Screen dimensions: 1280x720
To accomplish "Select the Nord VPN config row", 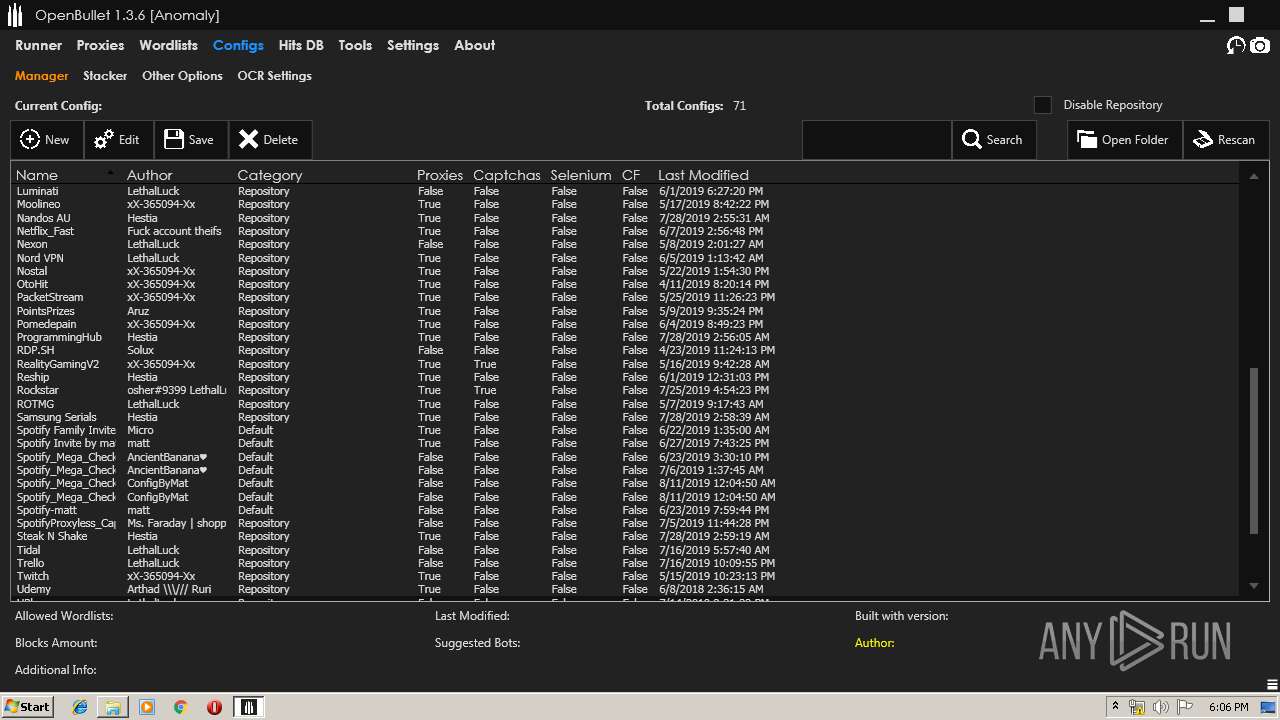I will pos(627,258).
